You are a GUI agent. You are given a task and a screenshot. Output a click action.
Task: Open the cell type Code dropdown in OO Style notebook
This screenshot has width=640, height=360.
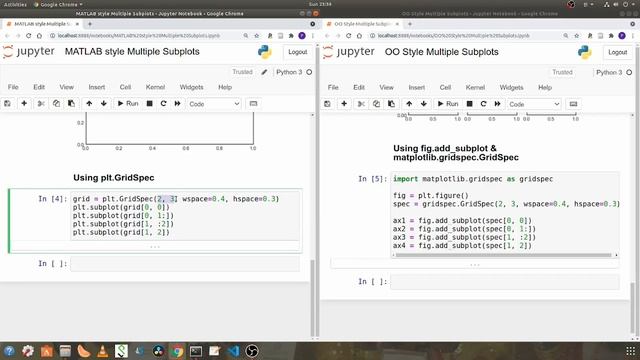click(x=534, y=104)
